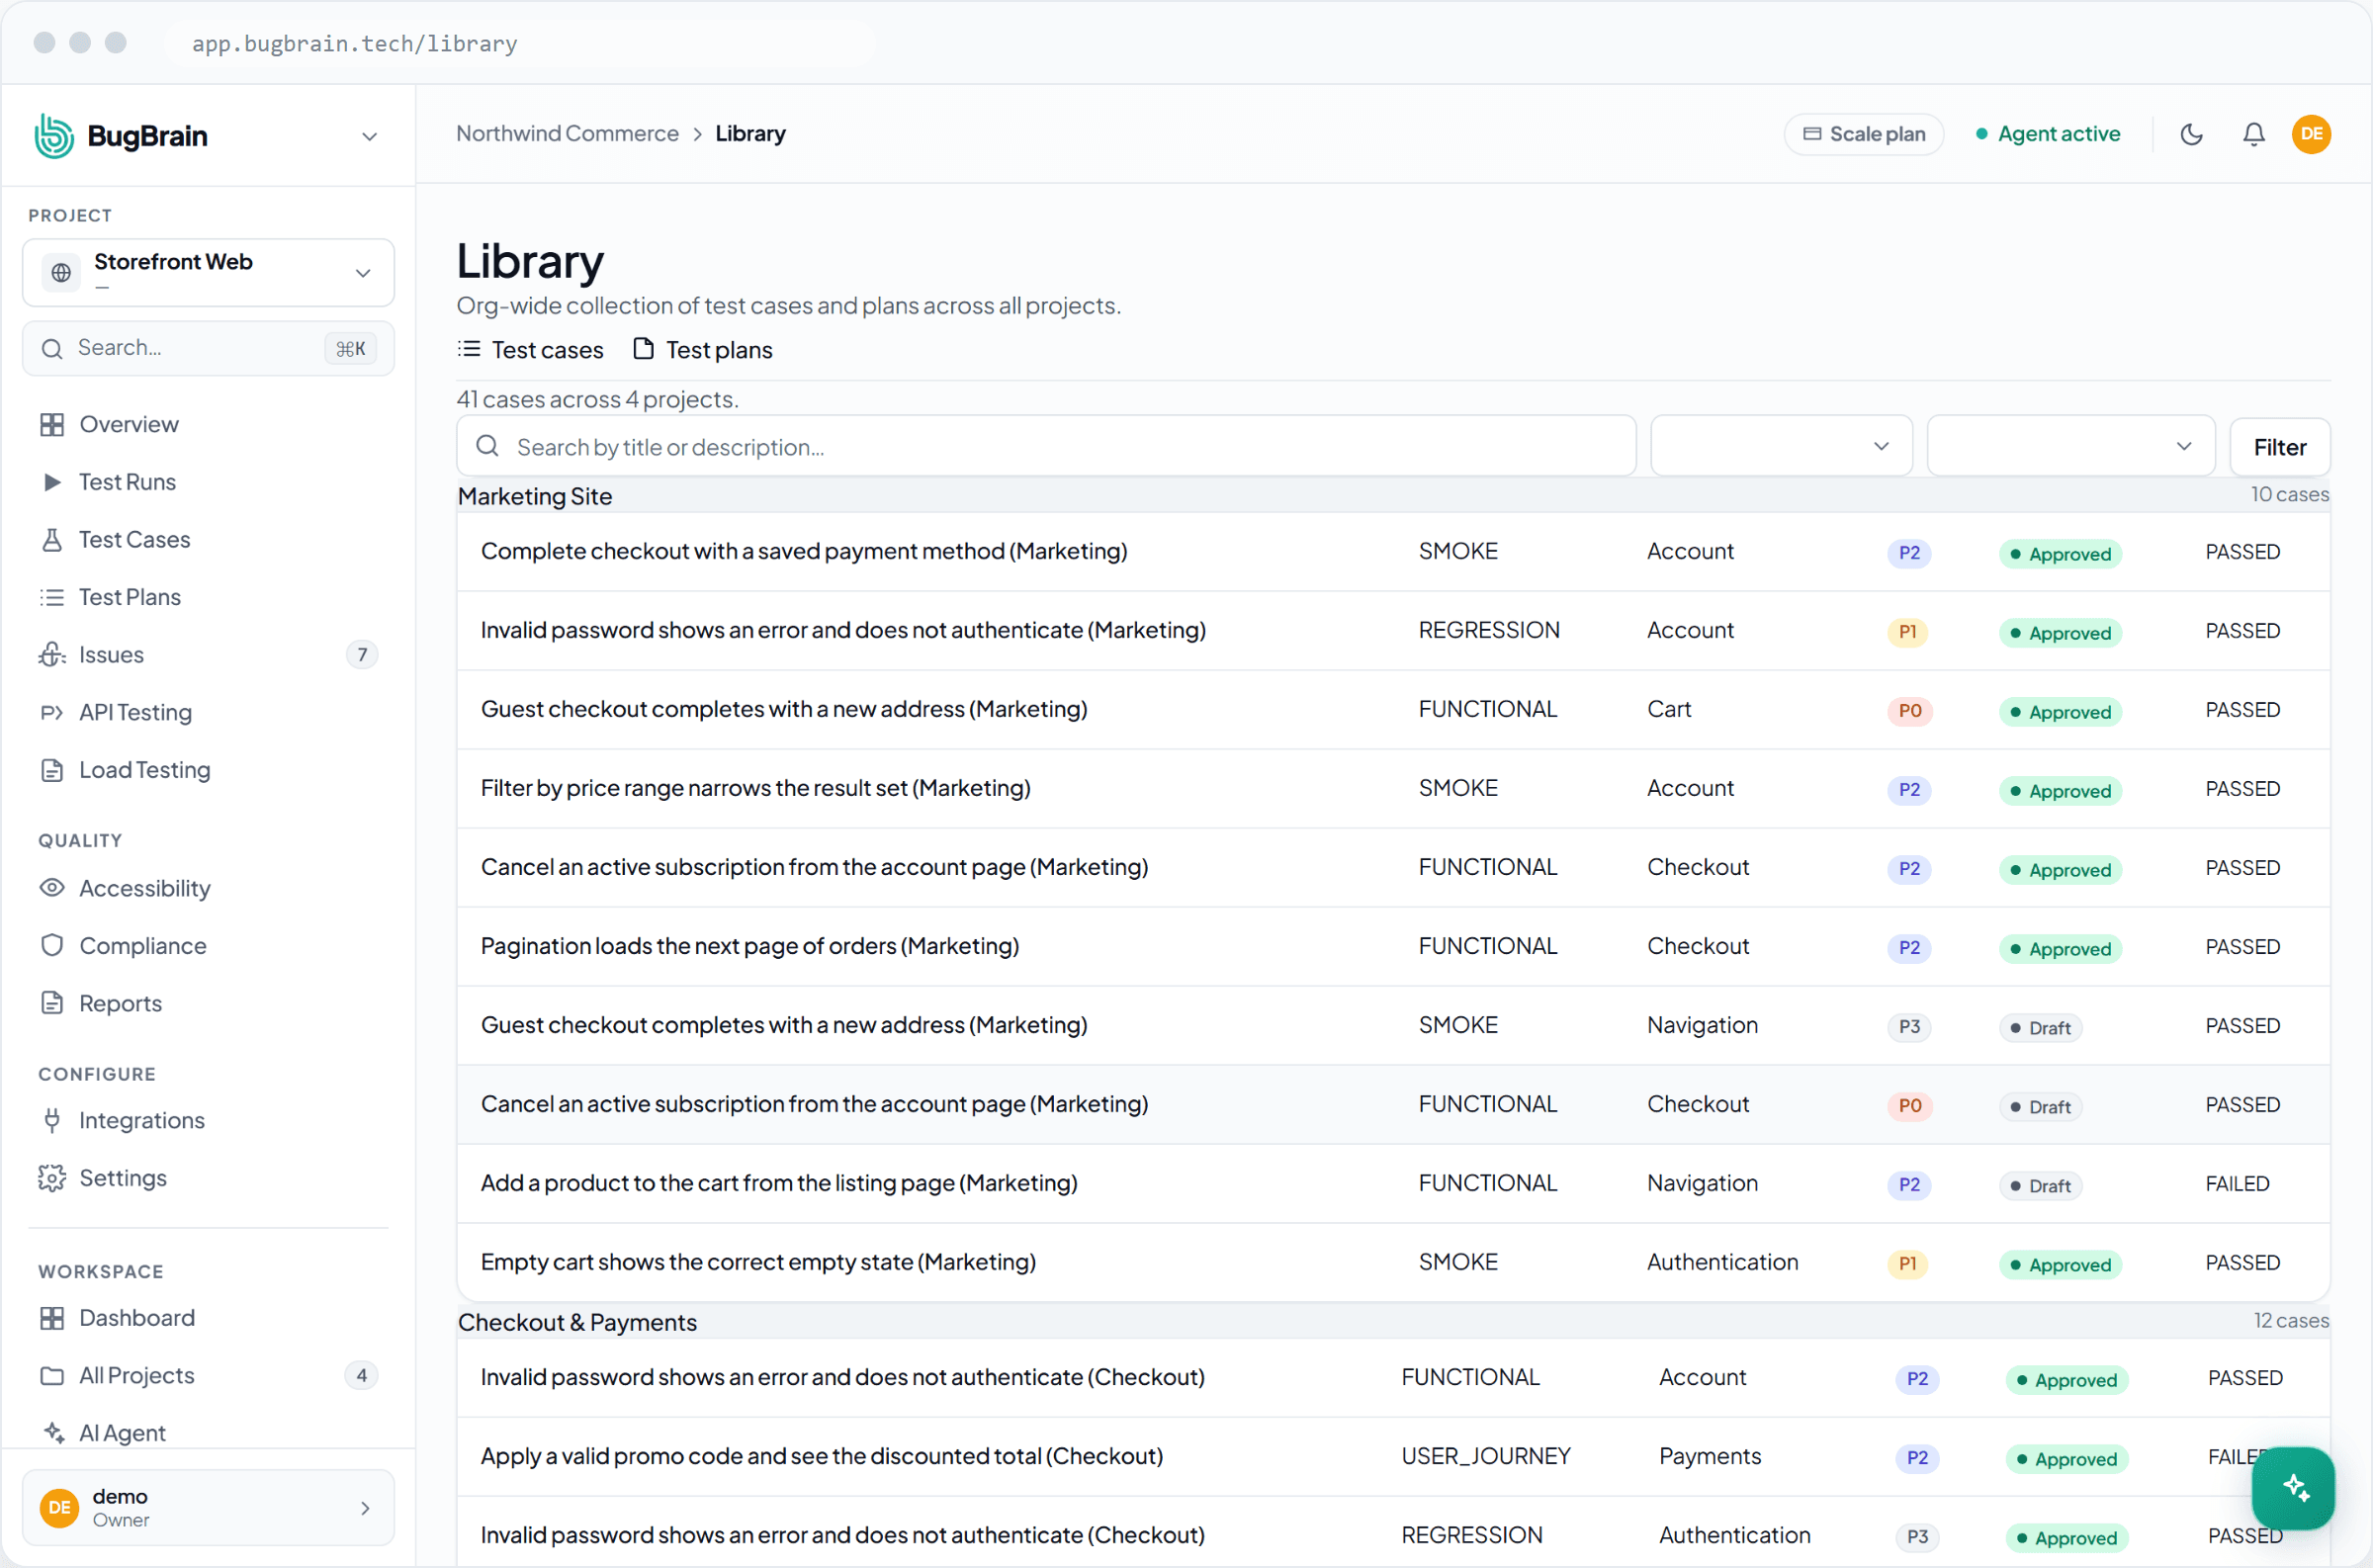
Task: Click Reports file icon
Action: 52,1003
